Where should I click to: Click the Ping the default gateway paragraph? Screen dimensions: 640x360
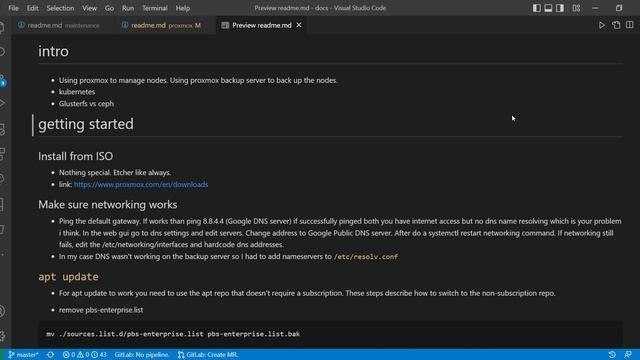point(340,233)
